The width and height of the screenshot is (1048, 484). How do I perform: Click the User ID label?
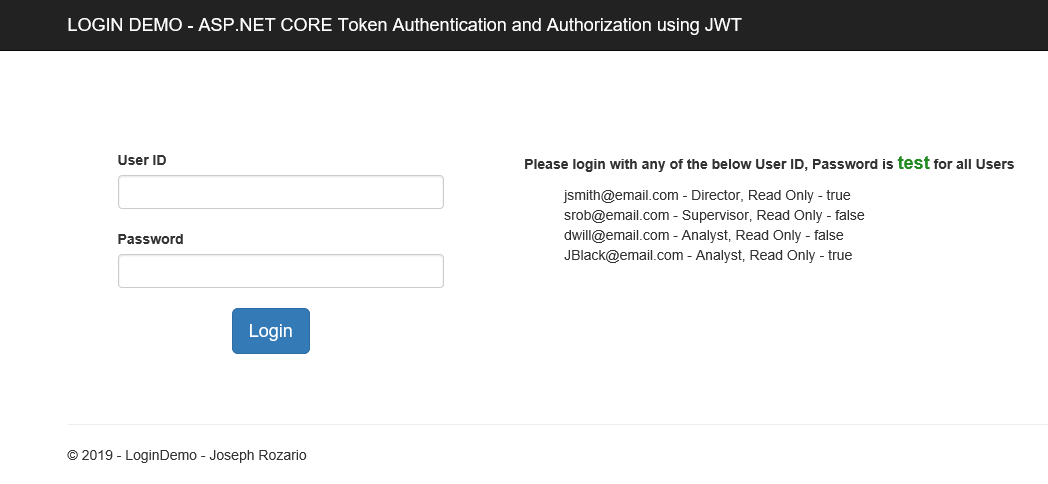click(x=142, y=160)
